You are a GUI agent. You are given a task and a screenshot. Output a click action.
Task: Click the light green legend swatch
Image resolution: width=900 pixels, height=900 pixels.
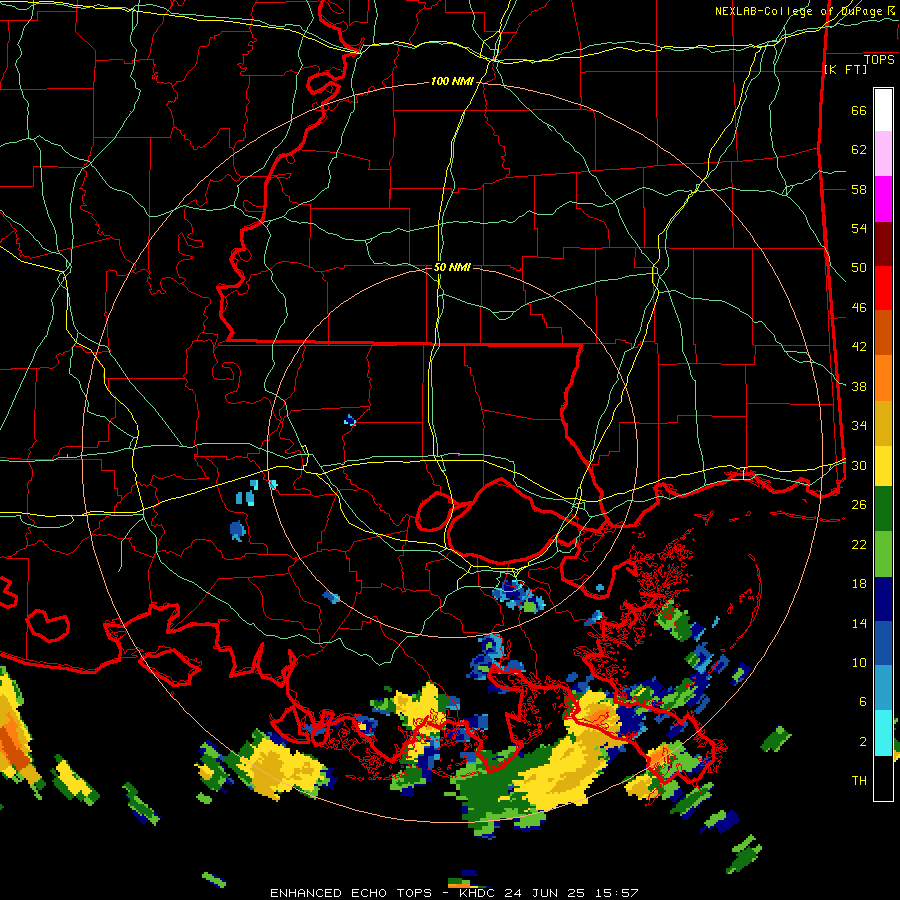click(x=883, y=554)
